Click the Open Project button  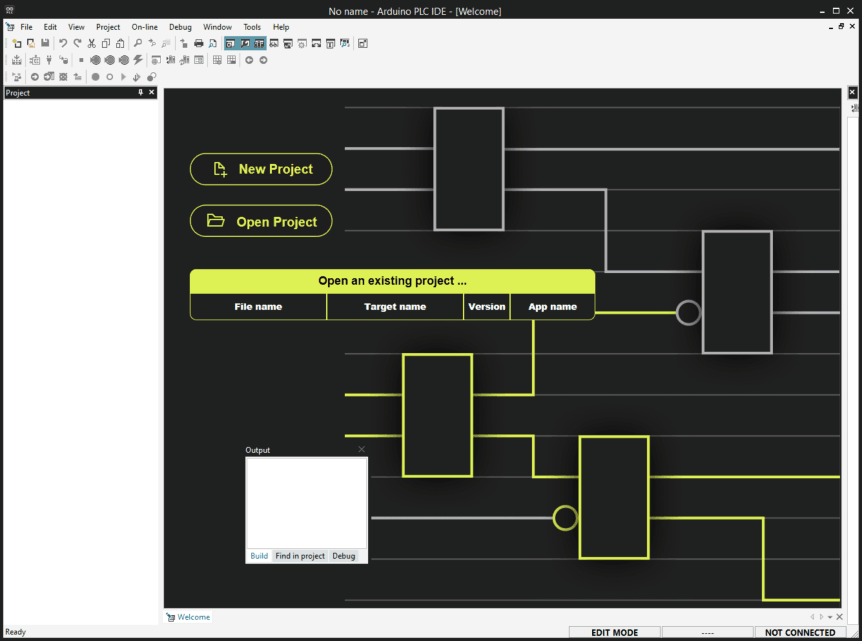(x=260, y=221)
